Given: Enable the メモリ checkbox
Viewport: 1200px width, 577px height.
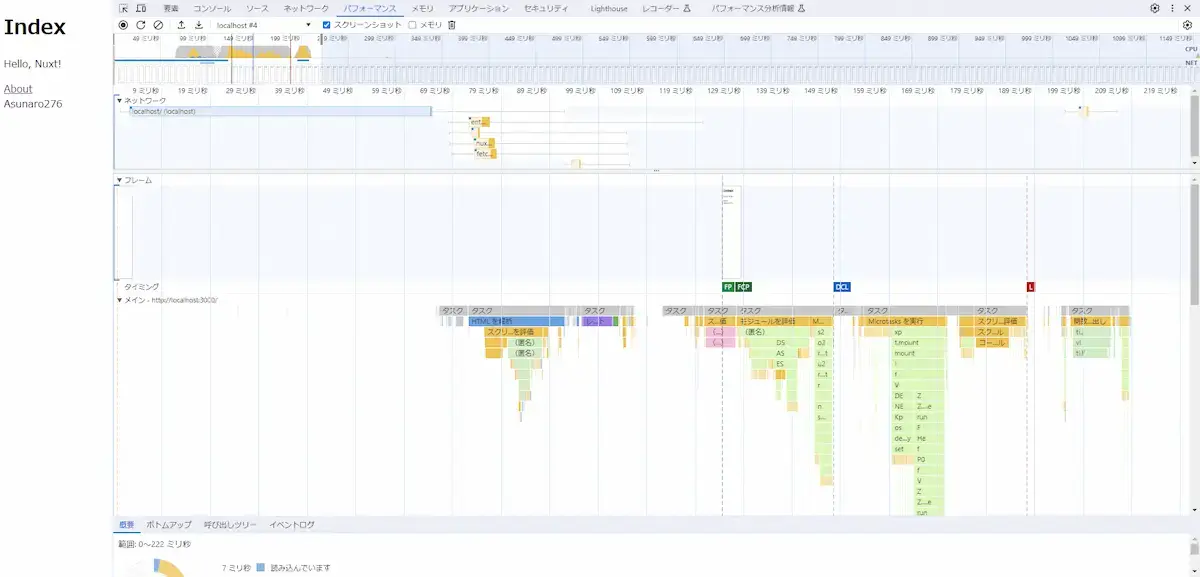Looking at the screenshot, I should tap(413, 24).
